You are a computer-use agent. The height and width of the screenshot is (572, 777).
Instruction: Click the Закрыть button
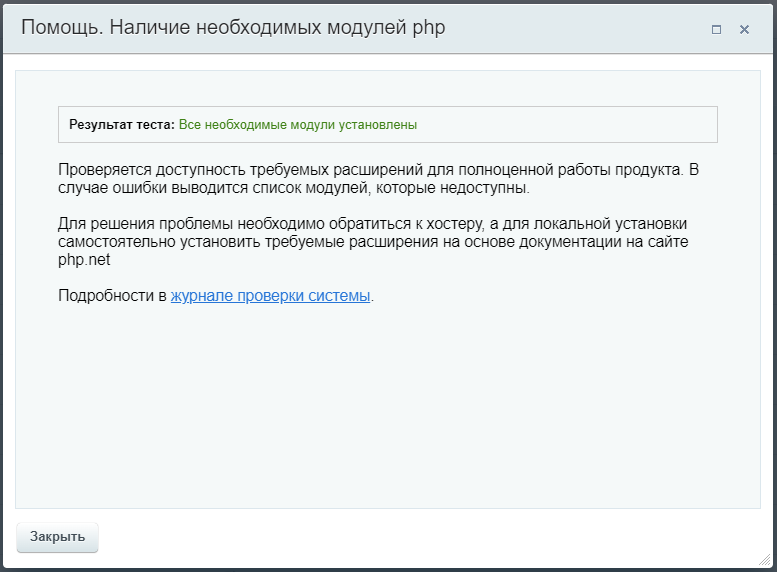click(x=57, y=537)
